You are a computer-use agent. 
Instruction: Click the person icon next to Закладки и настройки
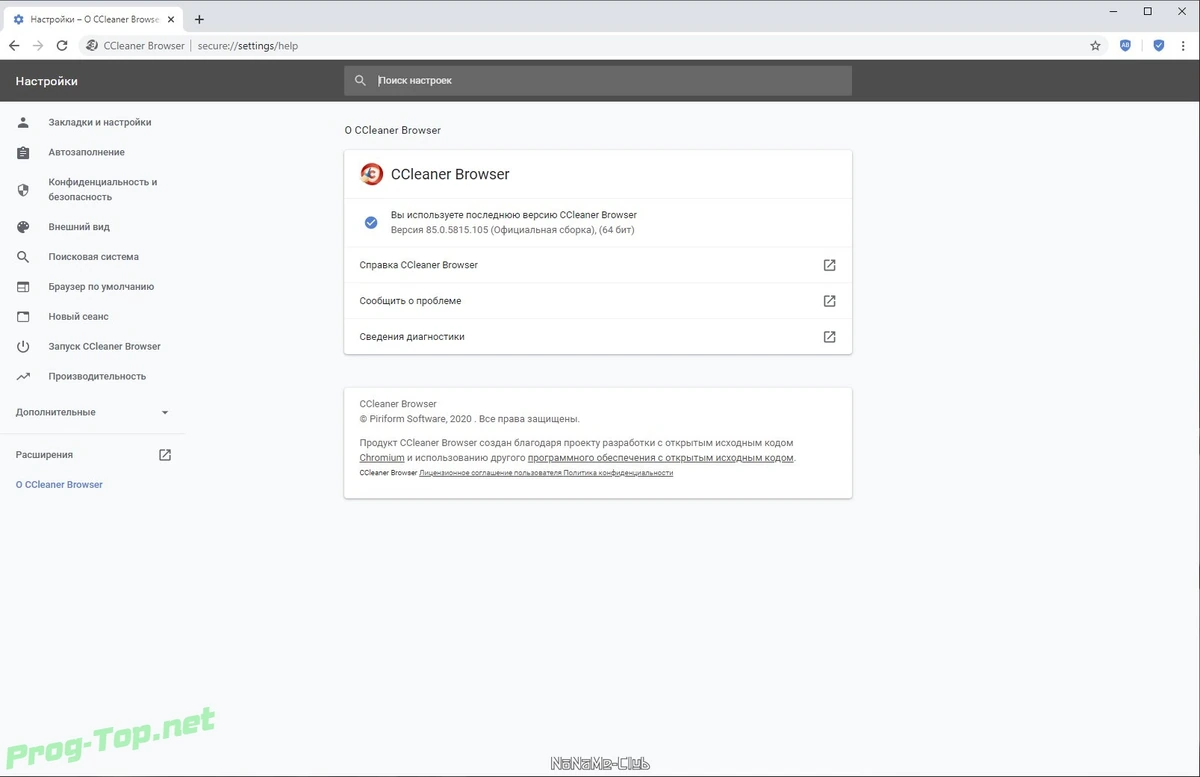tap(24, 122)
